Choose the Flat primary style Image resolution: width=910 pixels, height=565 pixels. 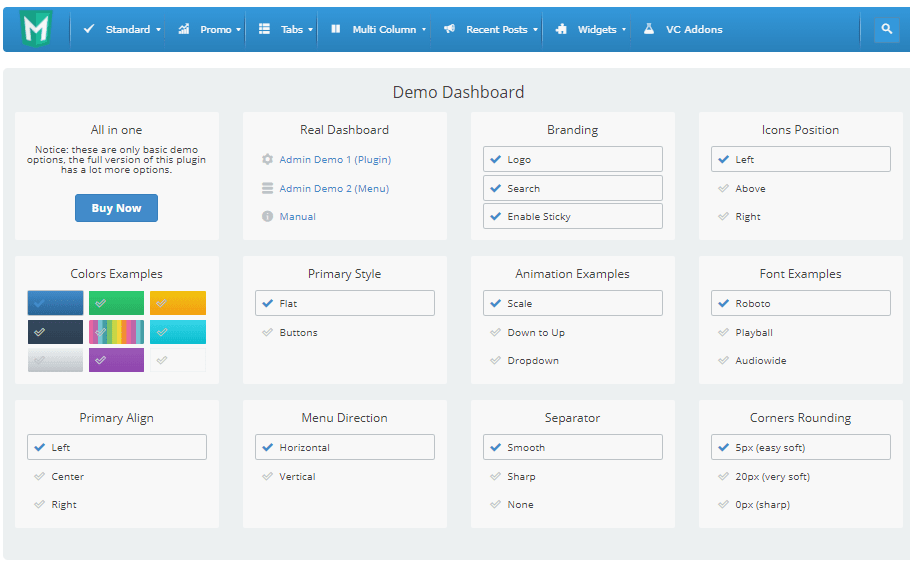(x=345, y=303)
